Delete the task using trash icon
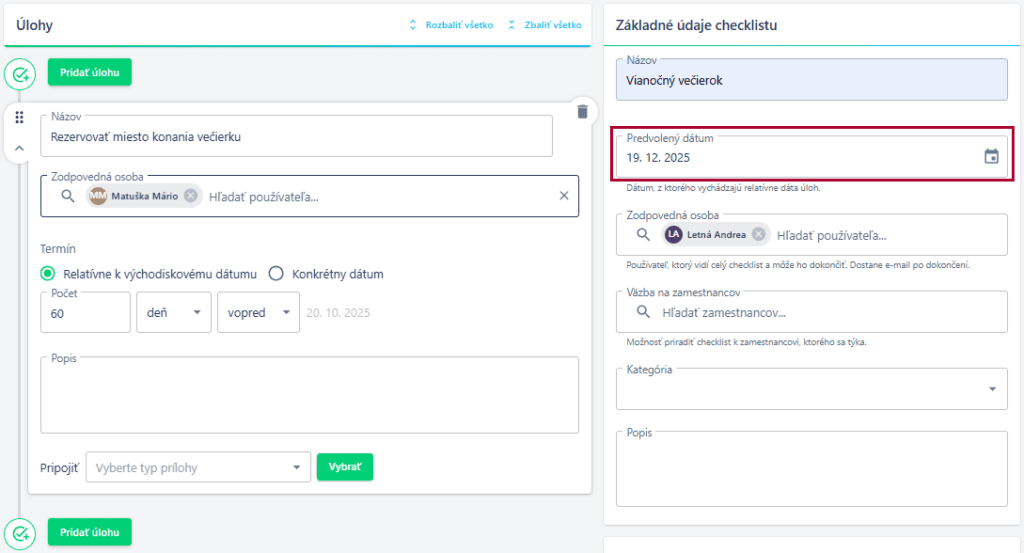Viewport: 1024px width, 553px height. click(582, 111)
